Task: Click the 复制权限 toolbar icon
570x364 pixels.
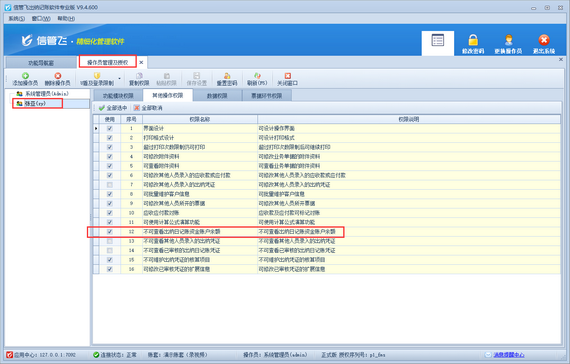Action: [139, 76]
